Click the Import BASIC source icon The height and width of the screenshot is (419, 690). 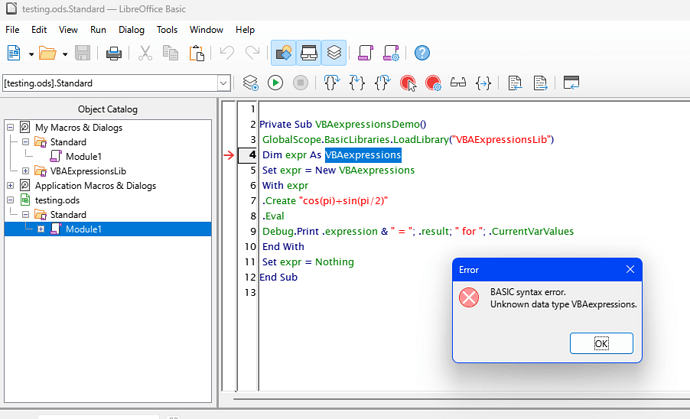click(x=514, y=83)
